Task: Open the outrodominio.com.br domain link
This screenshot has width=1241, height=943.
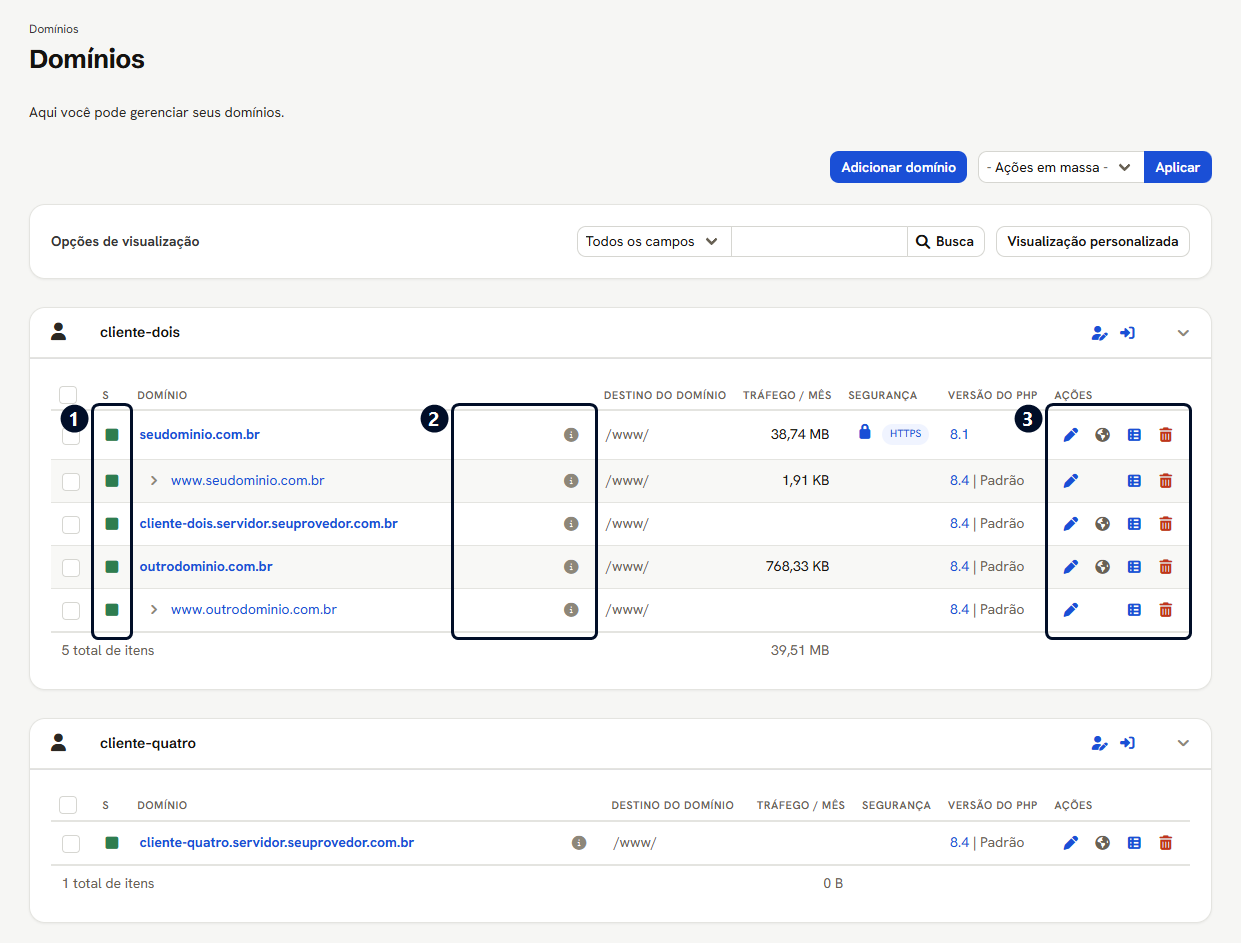Action: coord(206,567)
